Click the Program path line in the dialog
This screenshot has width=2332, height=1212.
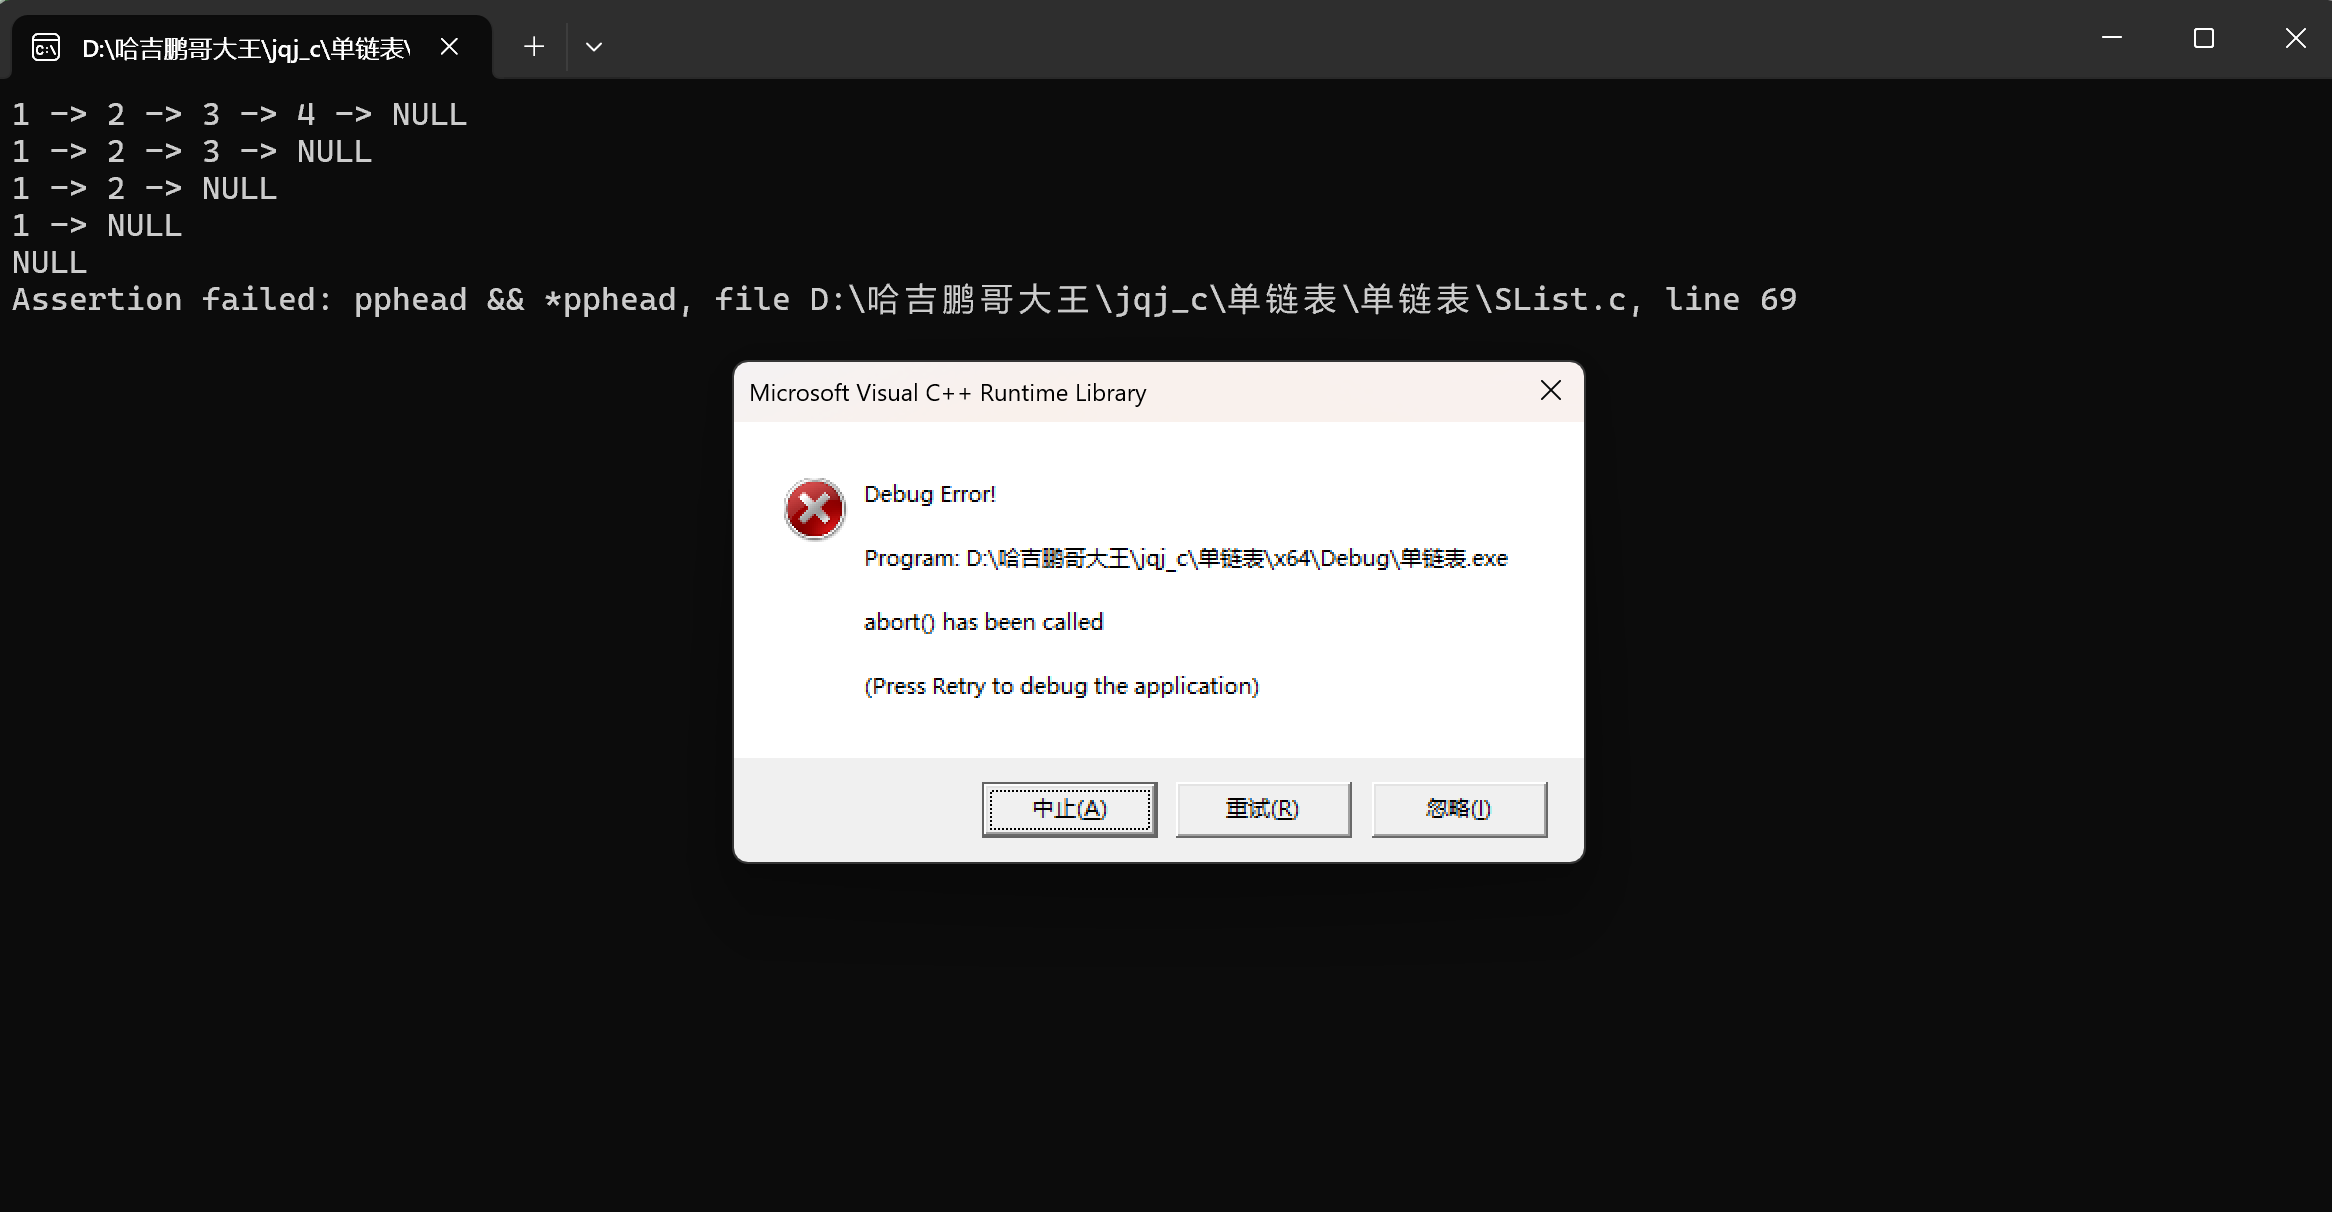coord(1186,558)
